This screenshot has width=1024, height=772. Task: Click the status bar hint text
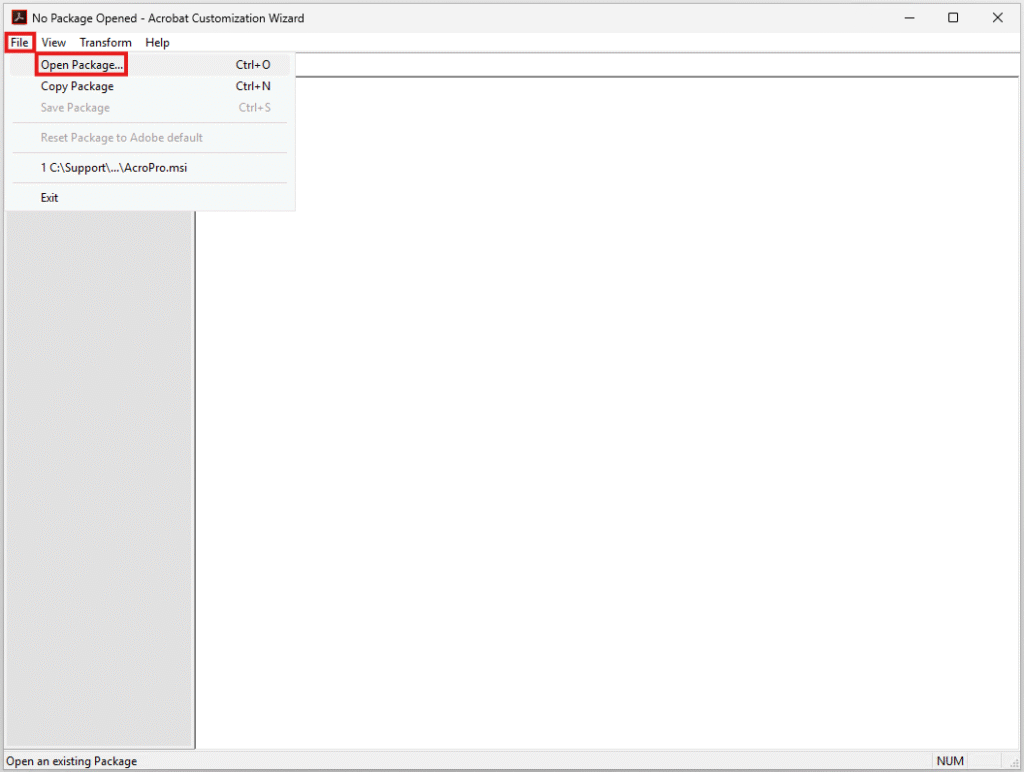click(72, 761)
